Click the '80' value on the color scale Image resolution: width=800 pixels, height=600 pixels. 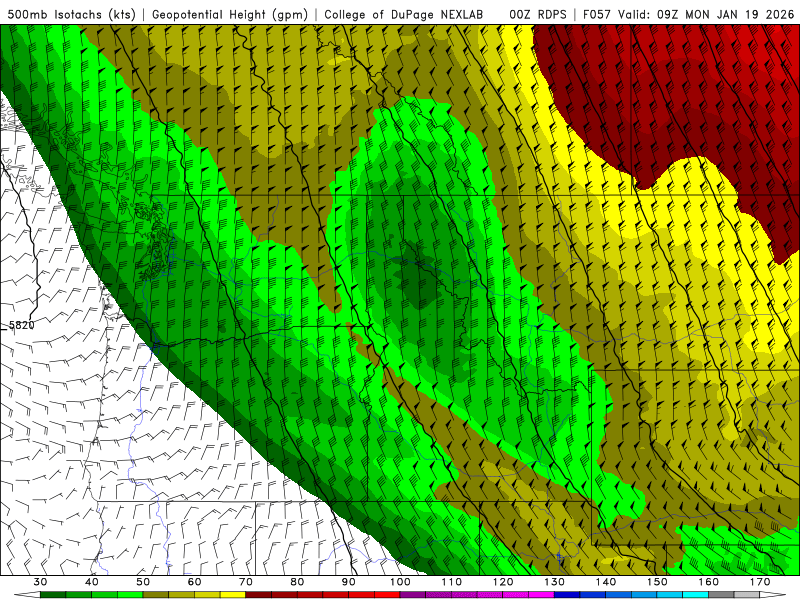297,582
